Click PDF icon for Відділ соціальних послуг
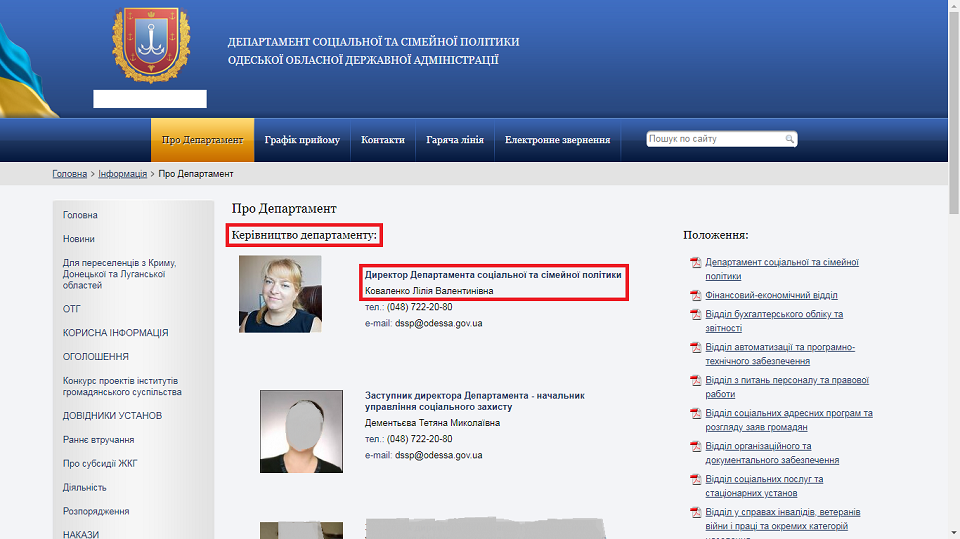The height and width of the screenshot is (539, 960). (696, 480)
